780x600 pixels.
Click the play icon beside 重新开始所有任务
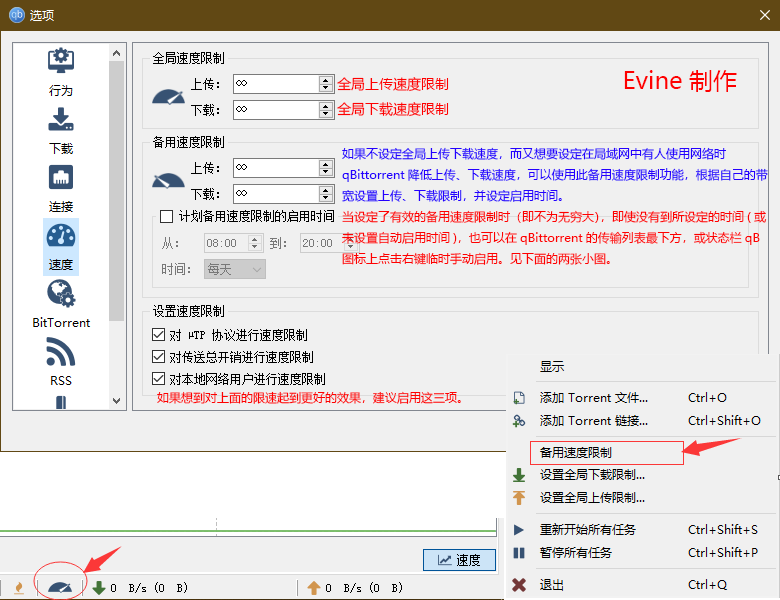[x=518, y=530]
